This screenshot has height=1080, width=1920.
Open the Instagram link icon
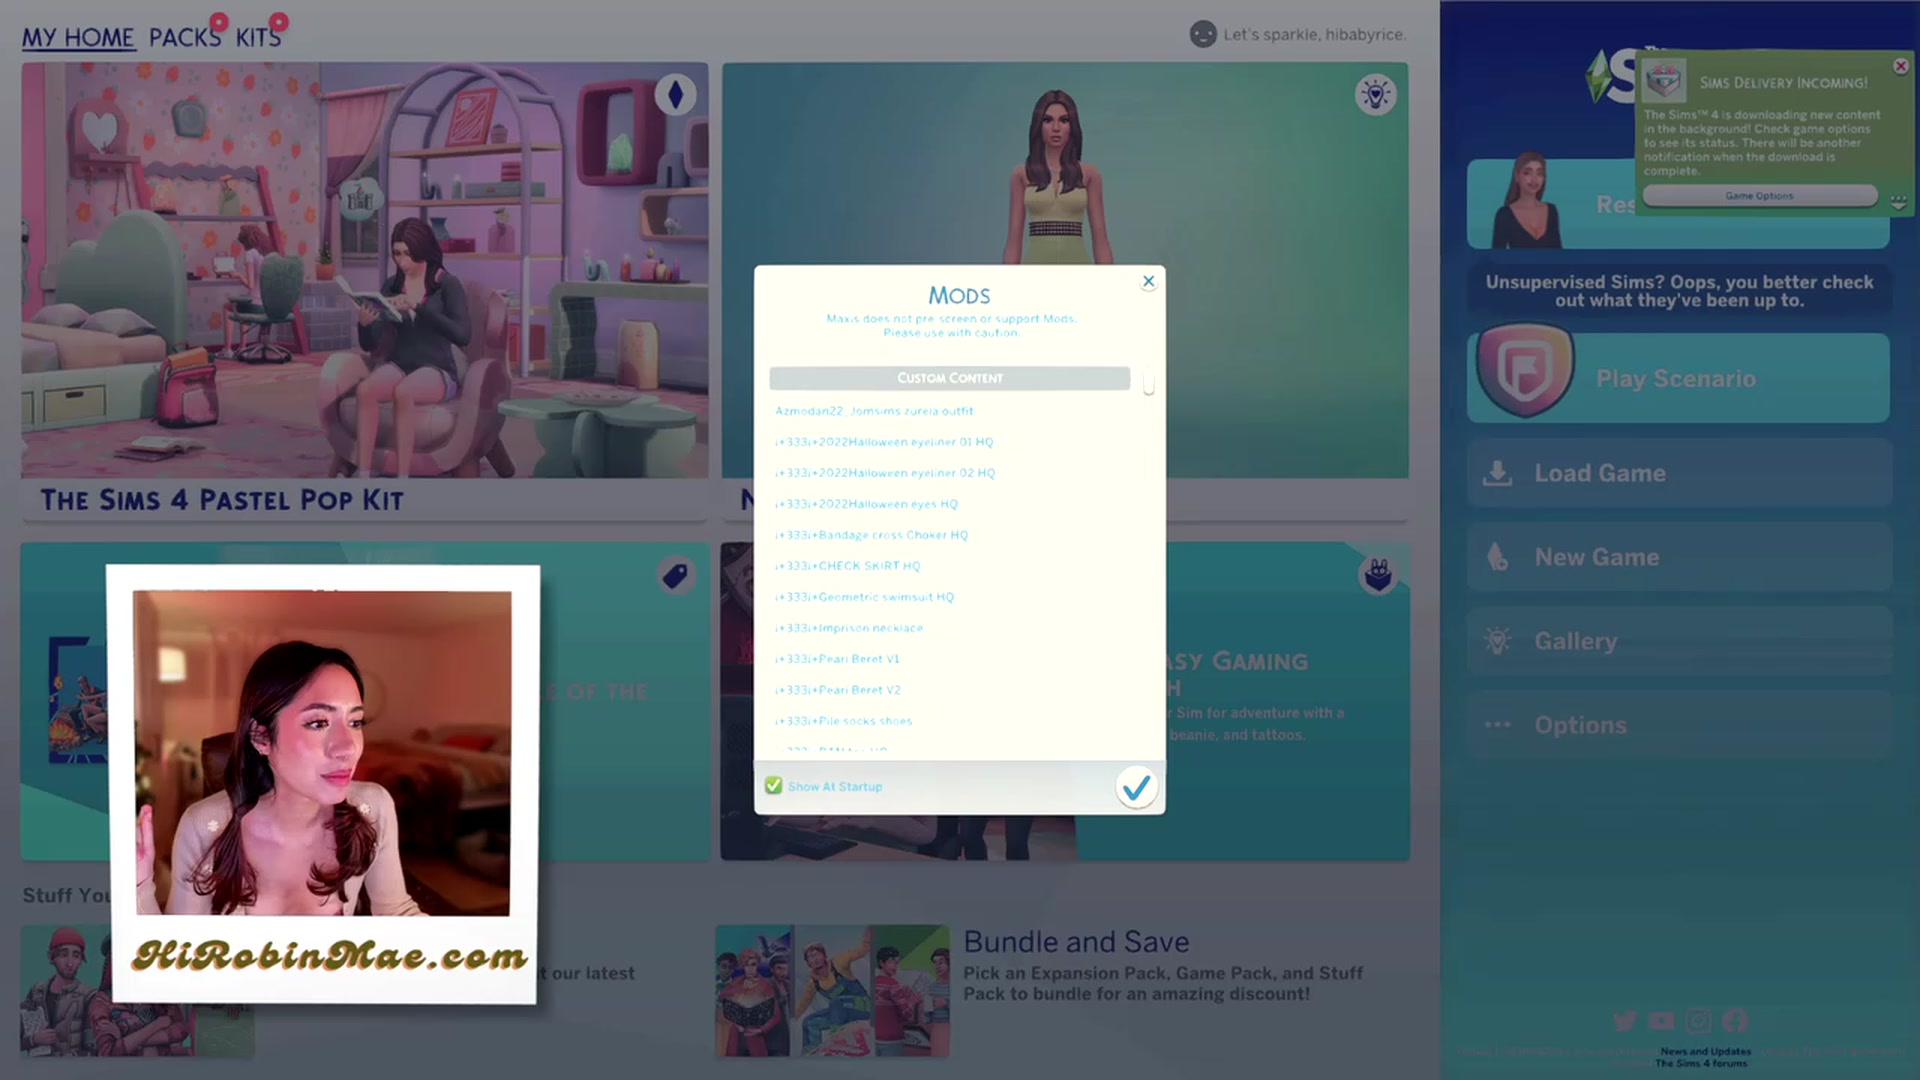(1698, 1021)
